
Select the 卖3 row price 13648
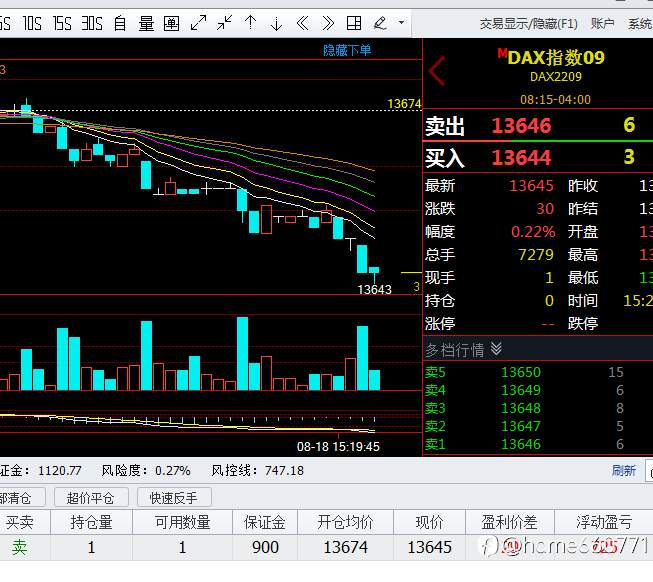[521, 408]
